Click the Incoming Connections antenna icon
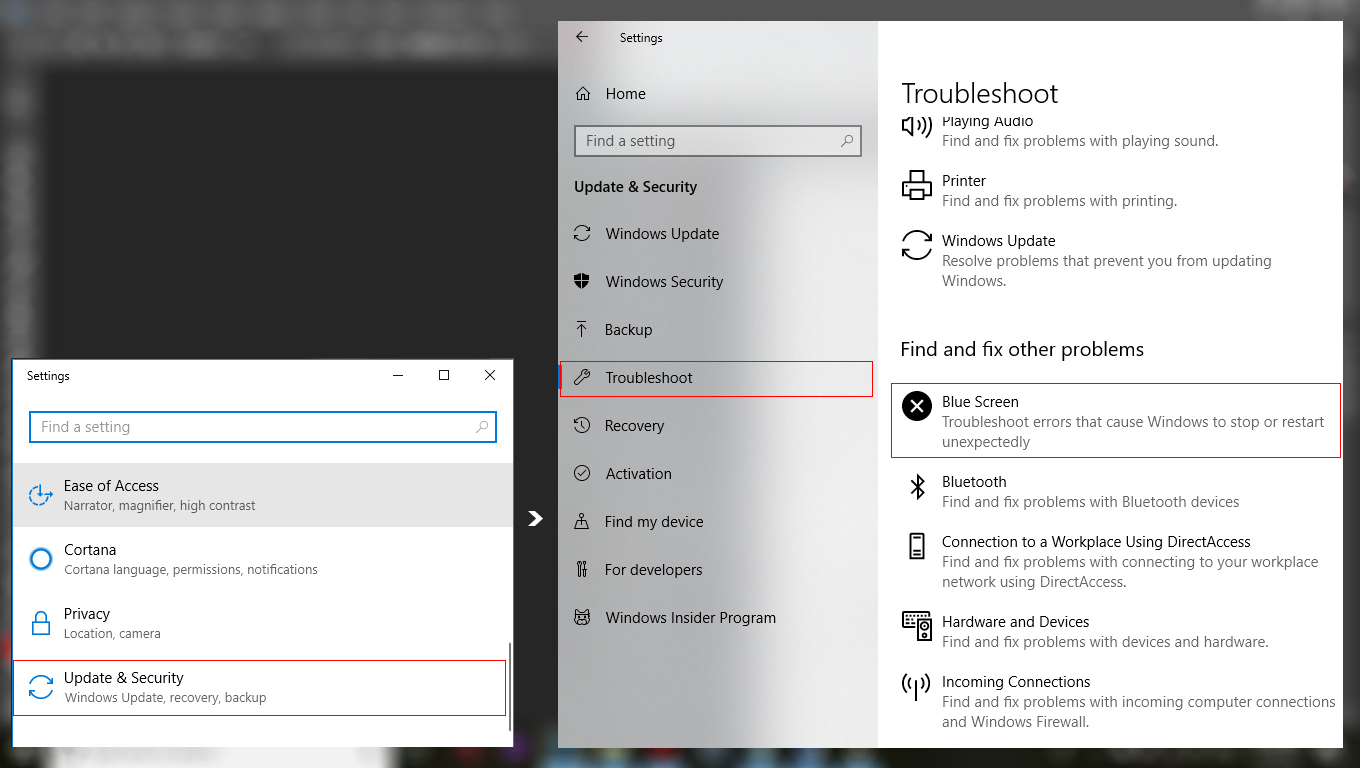Image resolution: width=1360 pixels, height=768 pixels. [x=916, y=687]
